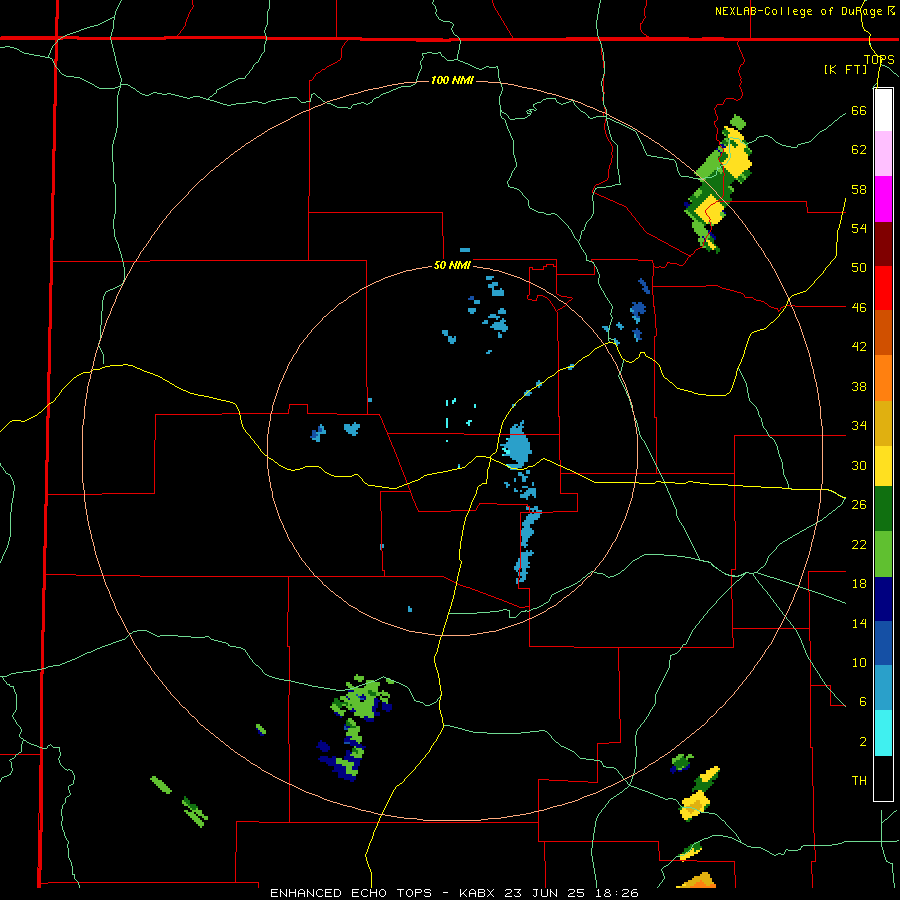The image size is (900, 900).
Task: Click the 62 value on the scale
Action: 859,150
